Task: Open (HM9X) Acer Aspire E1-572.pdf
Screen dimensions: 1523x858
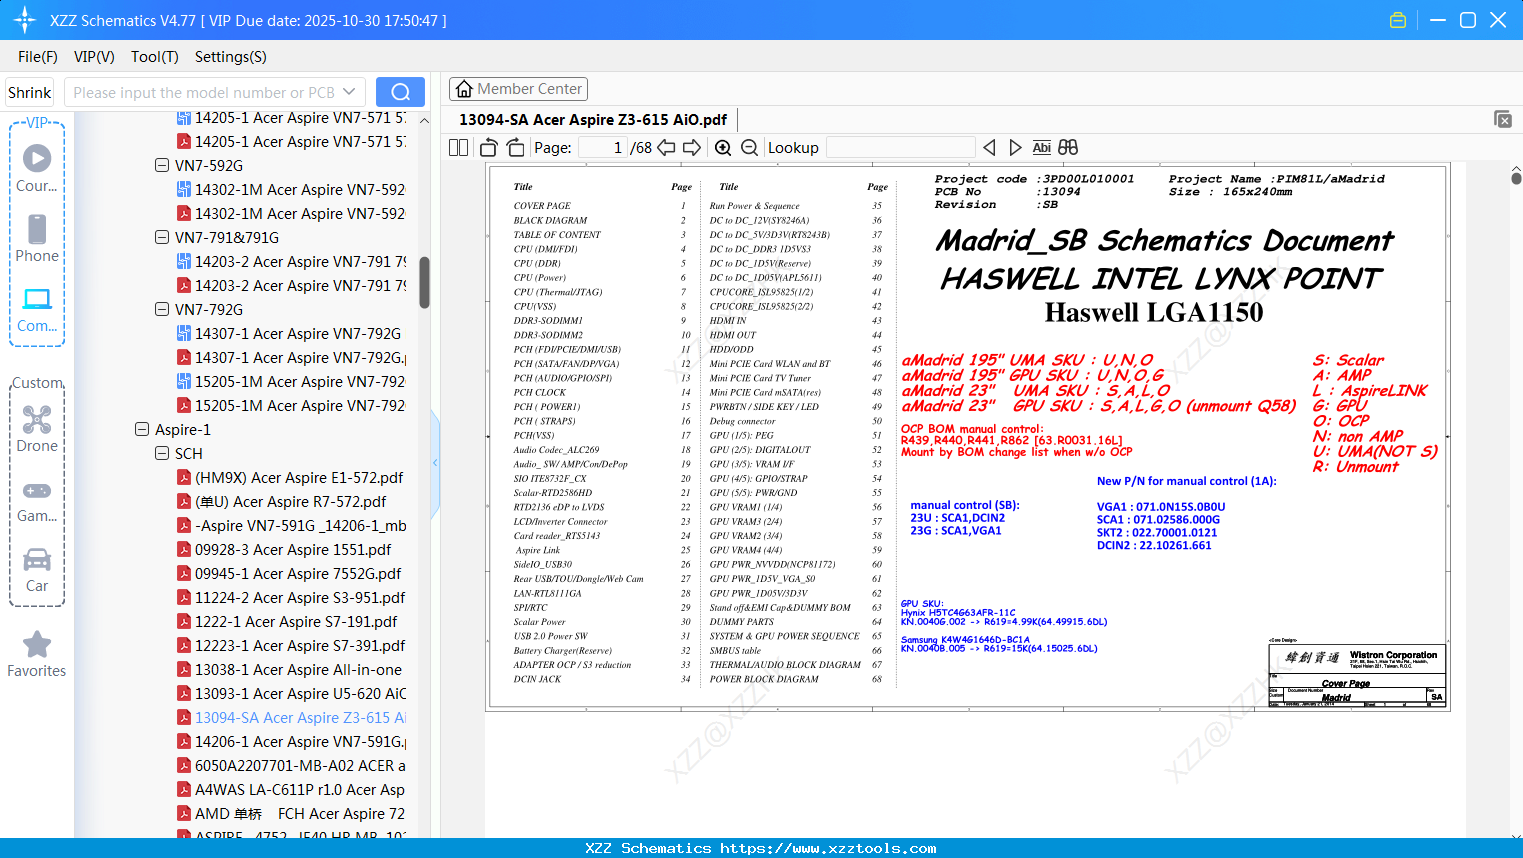Action: 290,478
